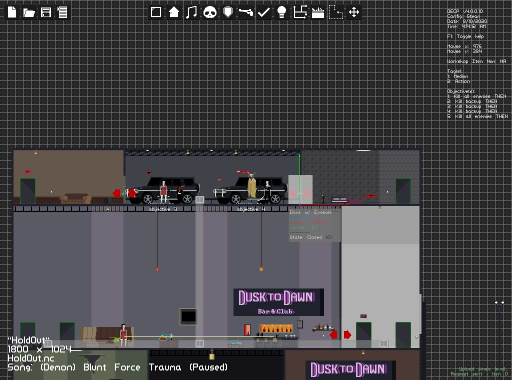This screenshot has width=512, height=380.
Task: Select the large Dusk to Dawn neon sign
Action: coord(279,302)
